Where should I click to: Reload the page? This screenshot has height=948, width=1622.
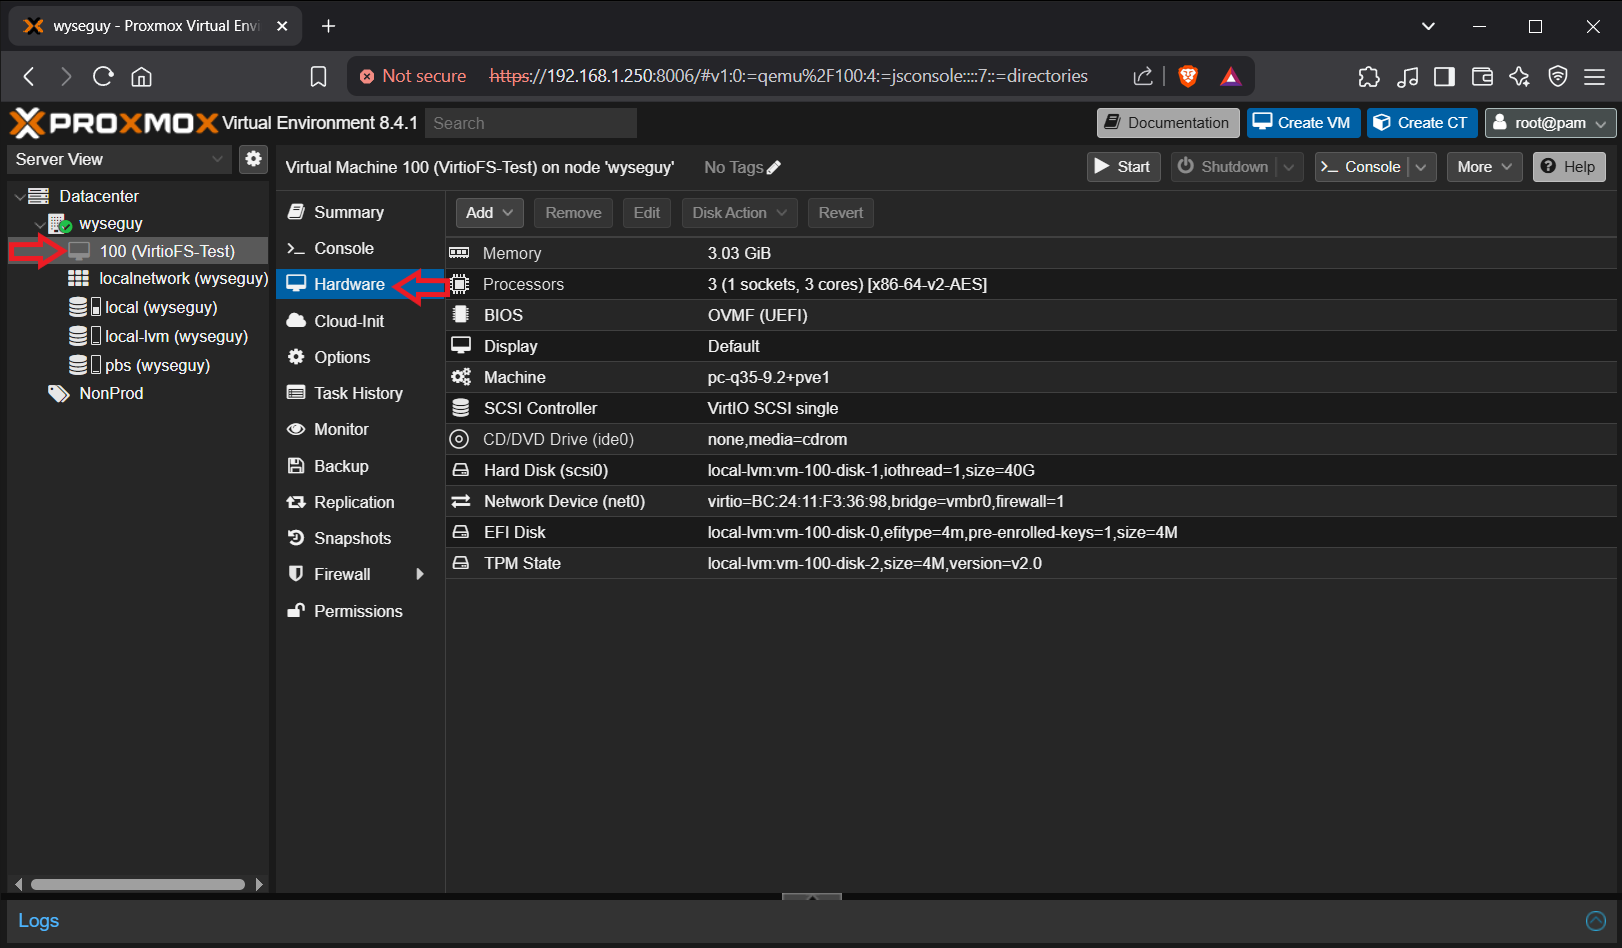(103, 76)
